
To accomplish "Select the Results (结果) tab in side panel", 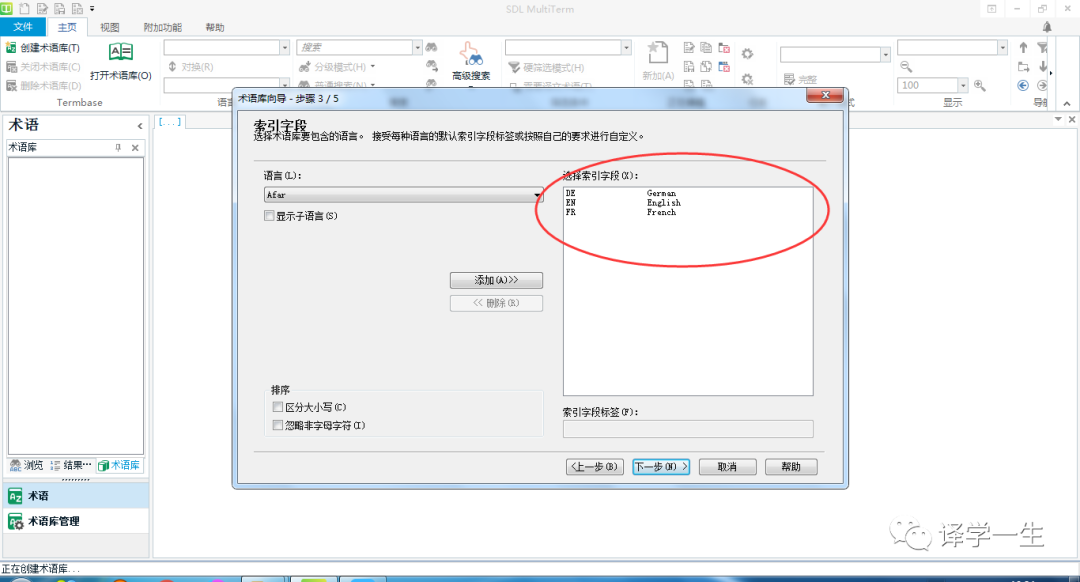I will point(71,466).
